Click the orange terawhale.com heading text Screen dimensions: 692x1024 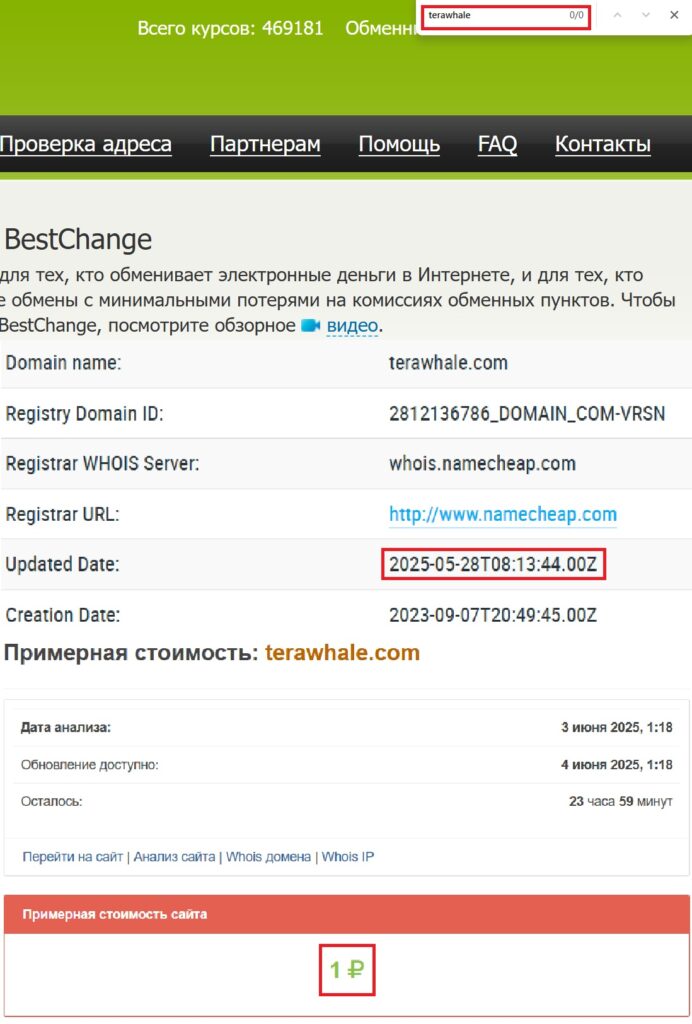342,653
